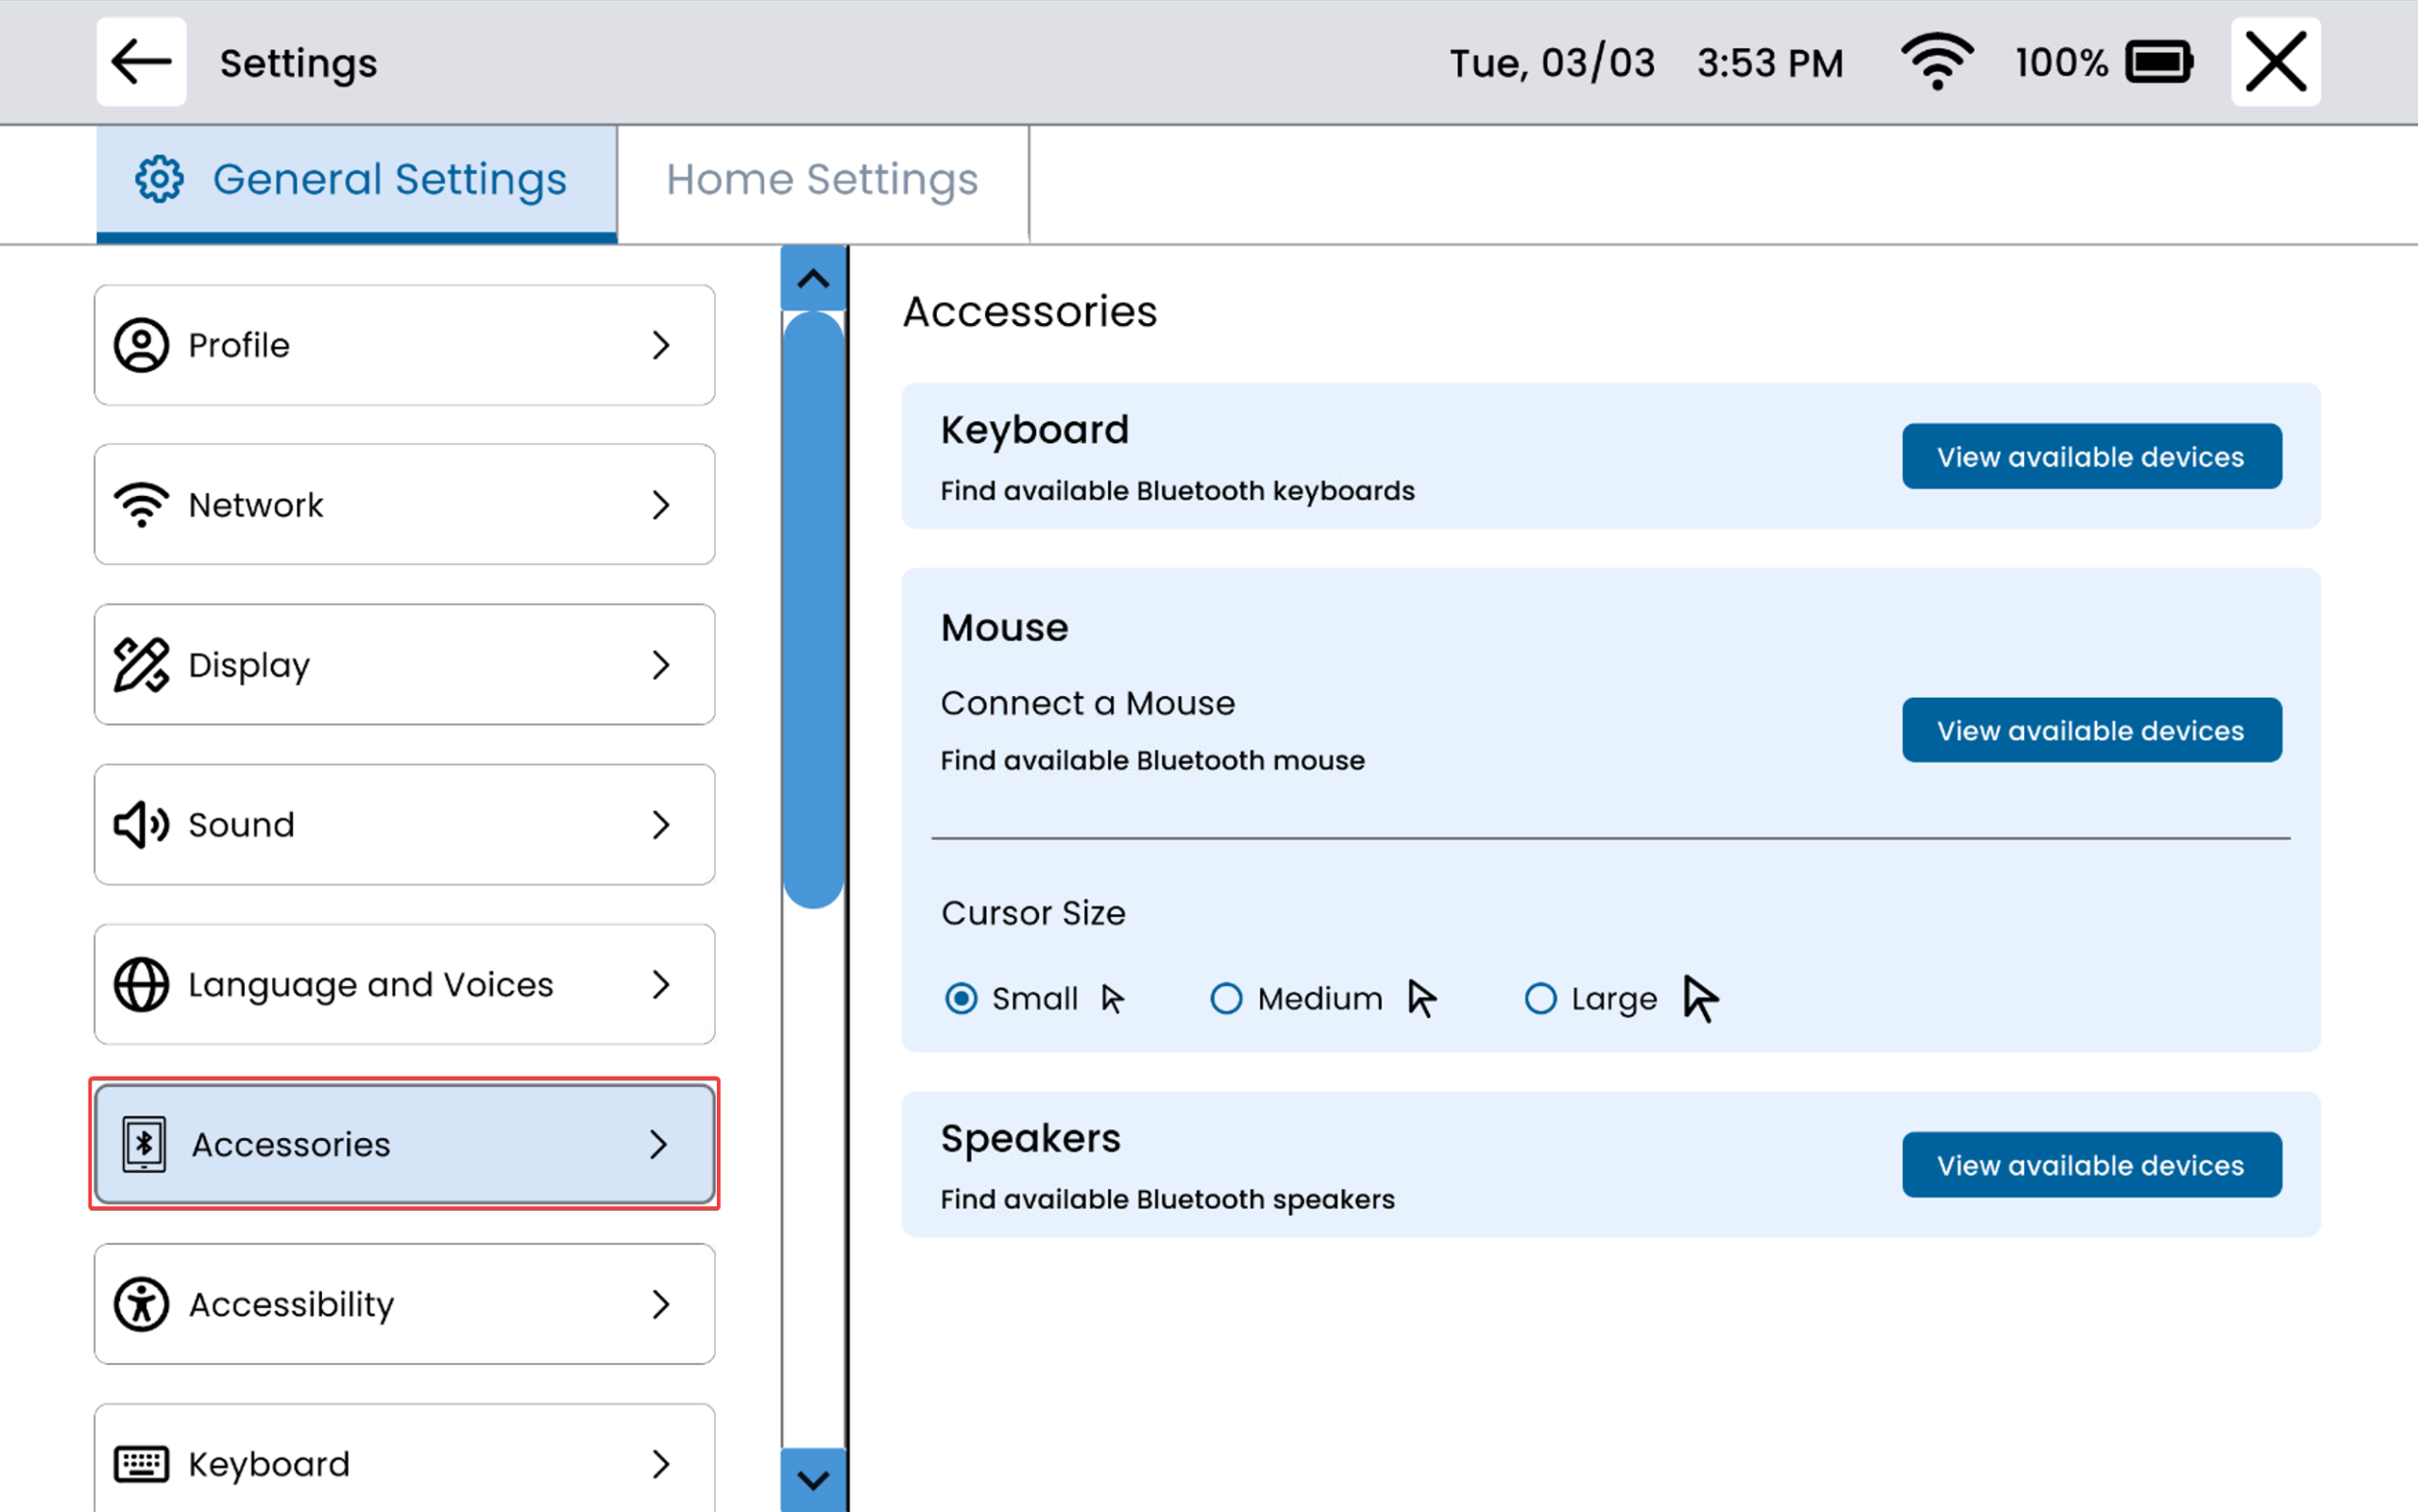Click the Language and Voices globe icon
Image resolution: width=2418 pixels, height=1512 pixels.
tap(141, 985)
